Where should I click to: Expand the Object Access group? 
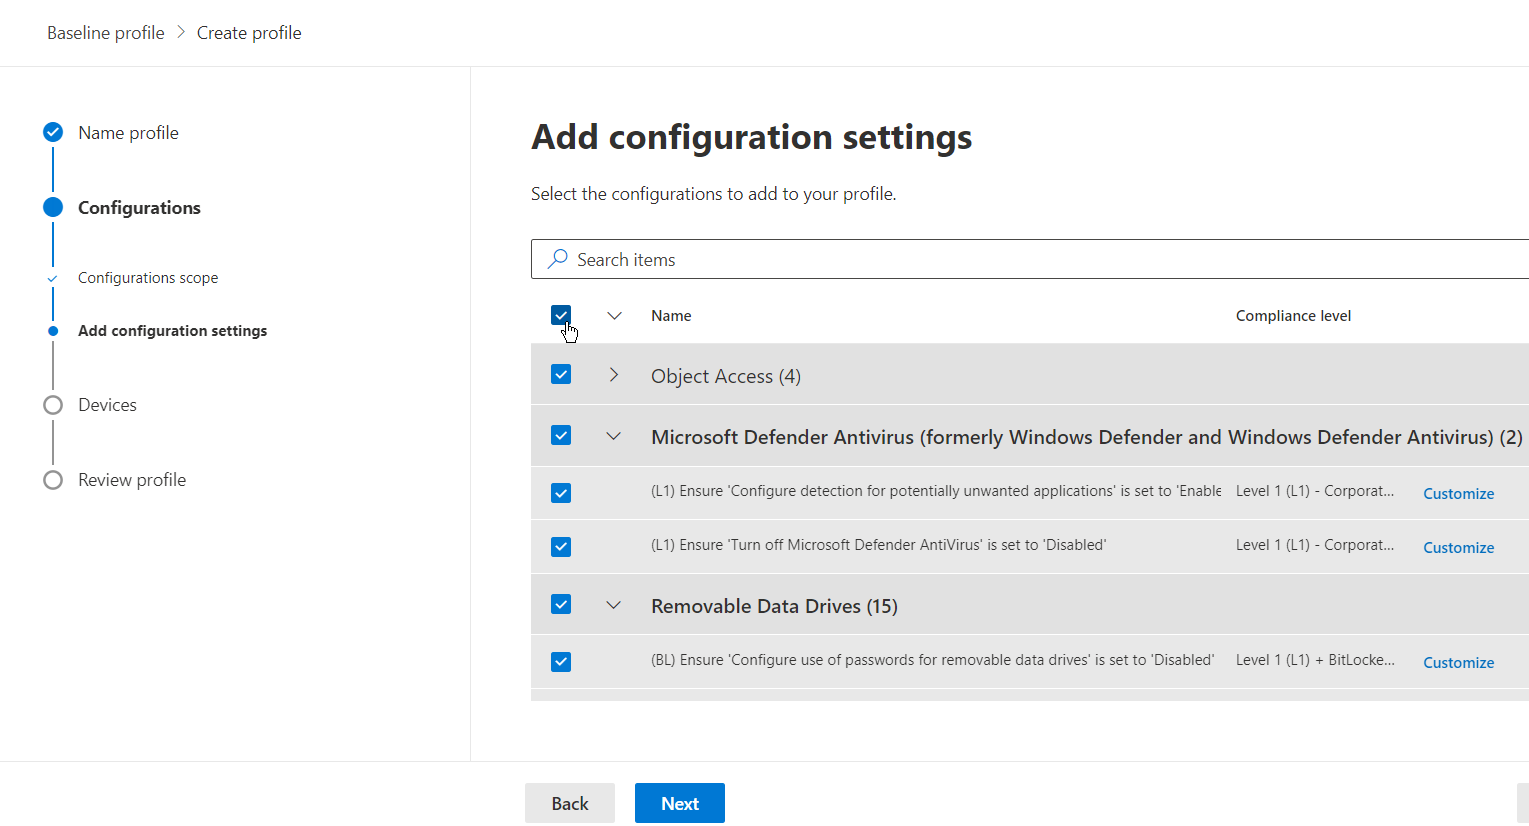(x=614, y=375)
